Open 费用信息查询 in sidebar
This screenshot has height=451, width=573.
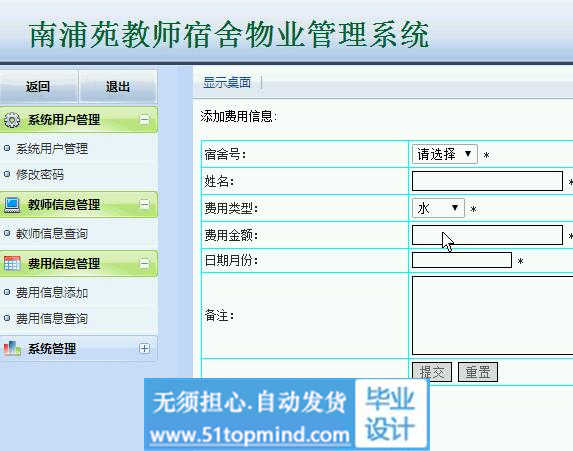click(x=52, y=319)
